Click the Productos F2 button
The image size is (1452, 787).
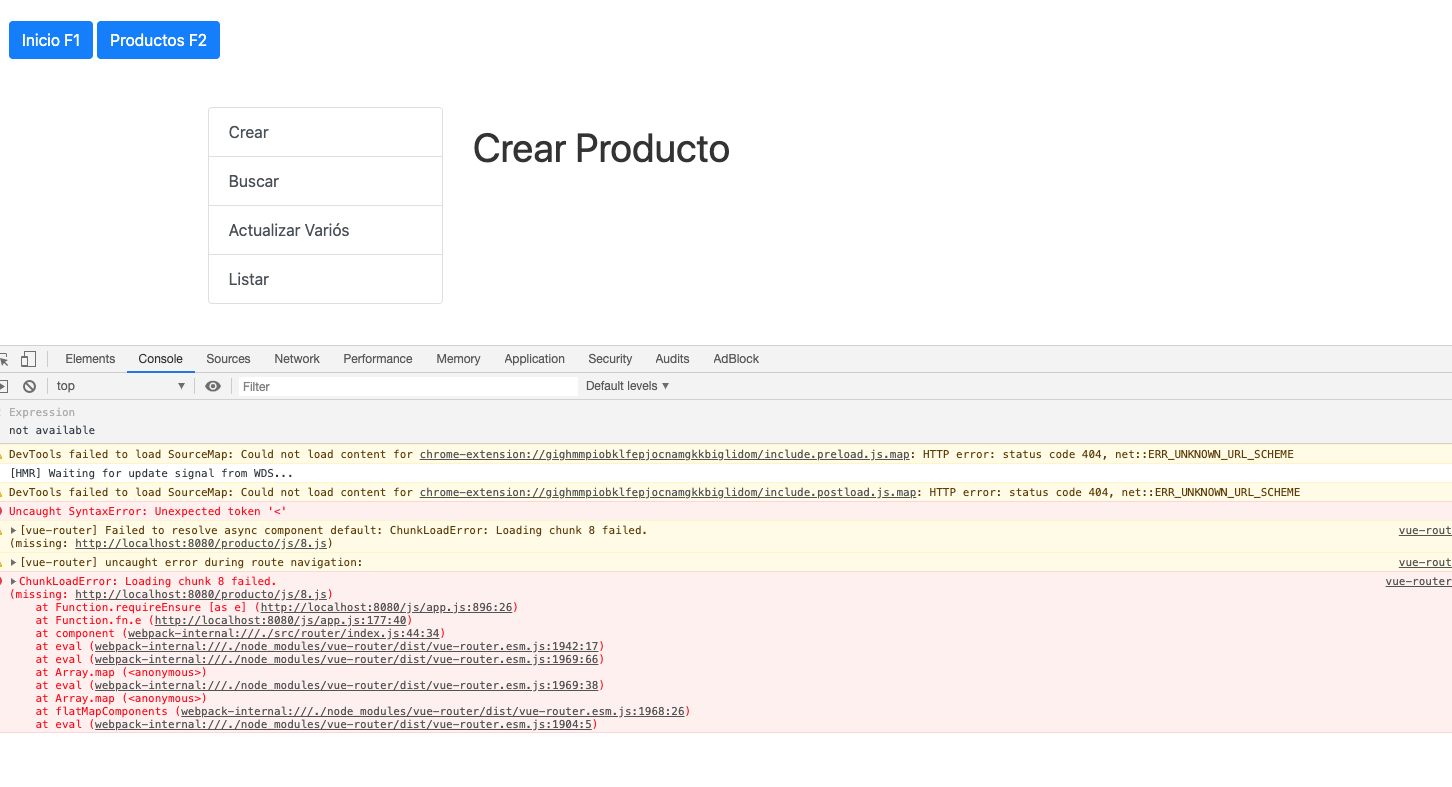pyautogui.click(x=158, y=40)
